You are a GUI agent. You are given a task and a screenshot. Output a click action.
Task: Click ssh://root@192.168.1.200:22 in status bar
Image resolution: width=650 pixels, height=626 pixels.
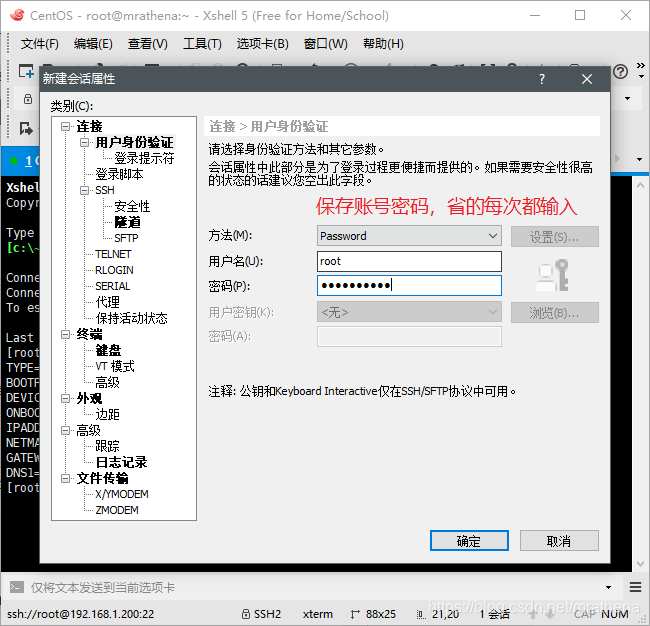pyautogui.click(x=81, y=614)
